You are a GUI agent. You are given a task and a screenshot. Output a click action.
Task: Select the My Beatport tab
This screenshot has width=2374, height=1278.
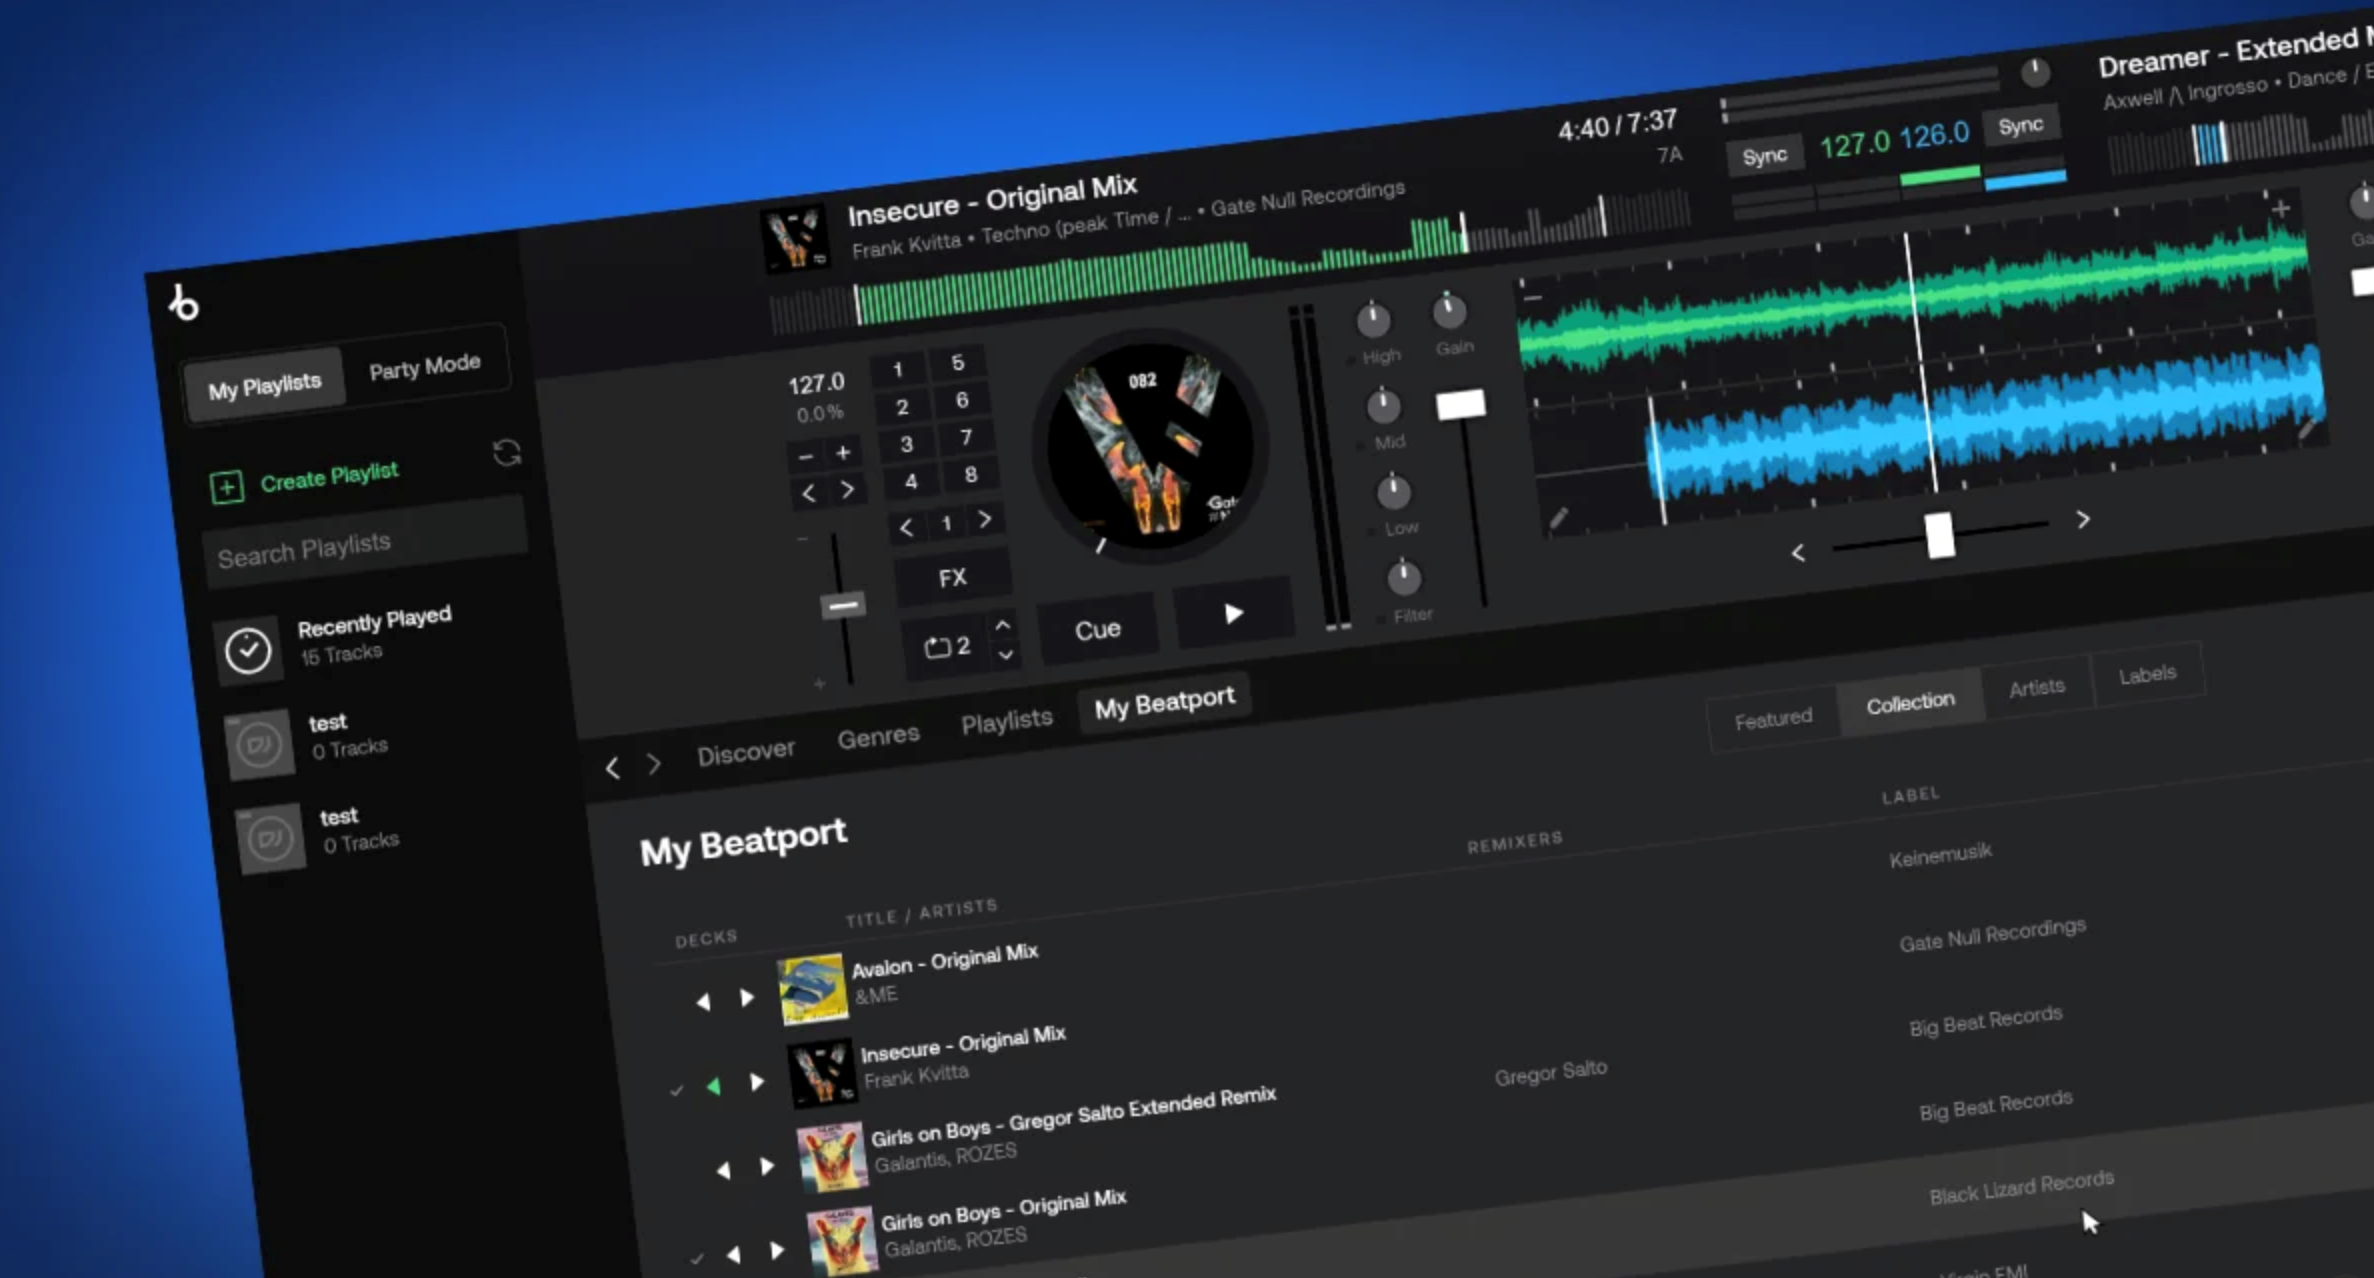point(1164,702)
